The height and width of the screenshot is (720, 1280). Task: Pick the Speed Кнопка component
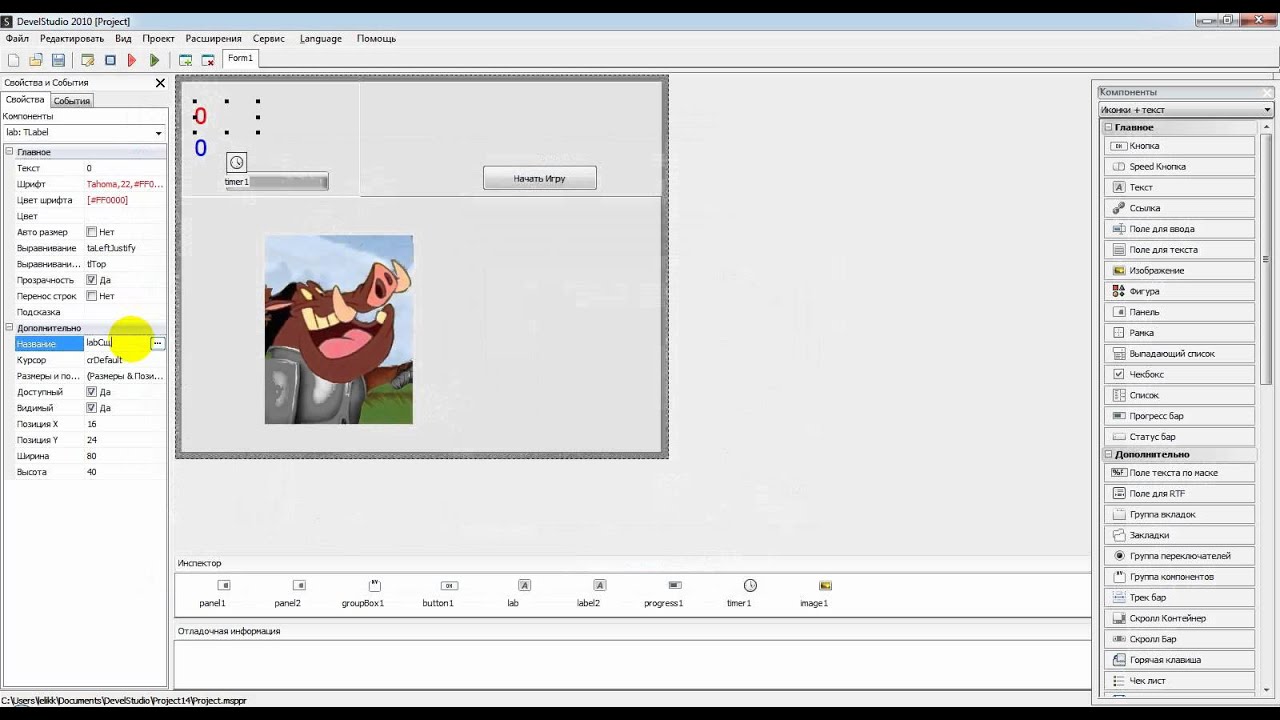[x=1180, y=167]
